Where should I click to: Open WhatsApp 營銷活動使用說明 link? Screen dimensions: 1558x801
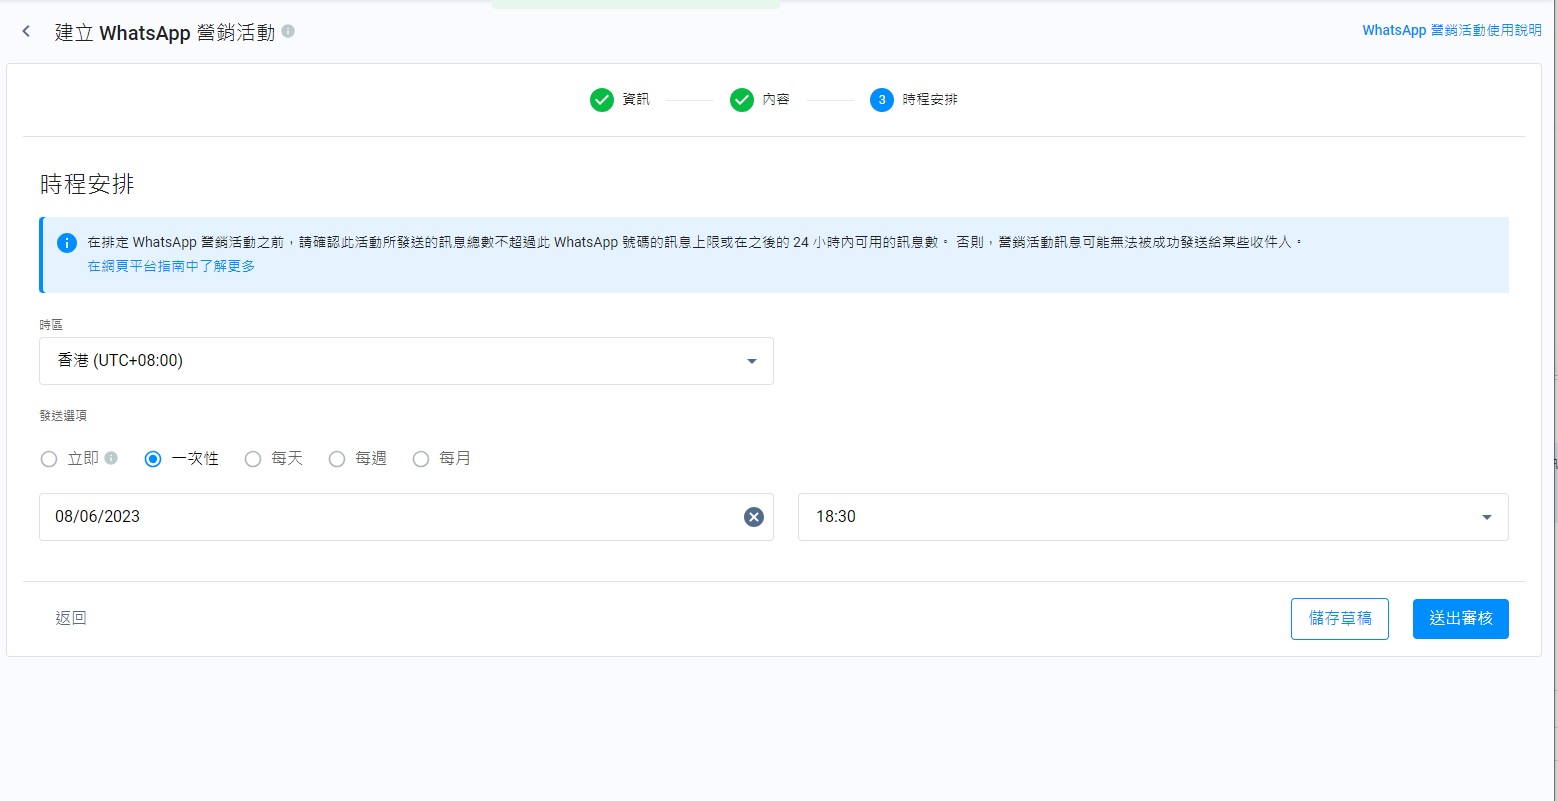click(x=1452, y=31)
